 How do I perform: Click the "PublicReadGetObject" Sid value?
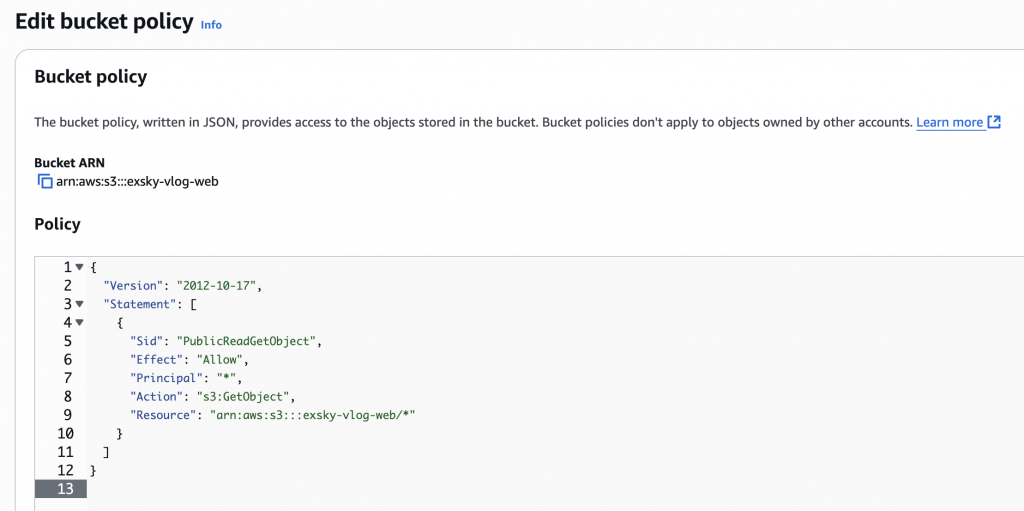247,341
